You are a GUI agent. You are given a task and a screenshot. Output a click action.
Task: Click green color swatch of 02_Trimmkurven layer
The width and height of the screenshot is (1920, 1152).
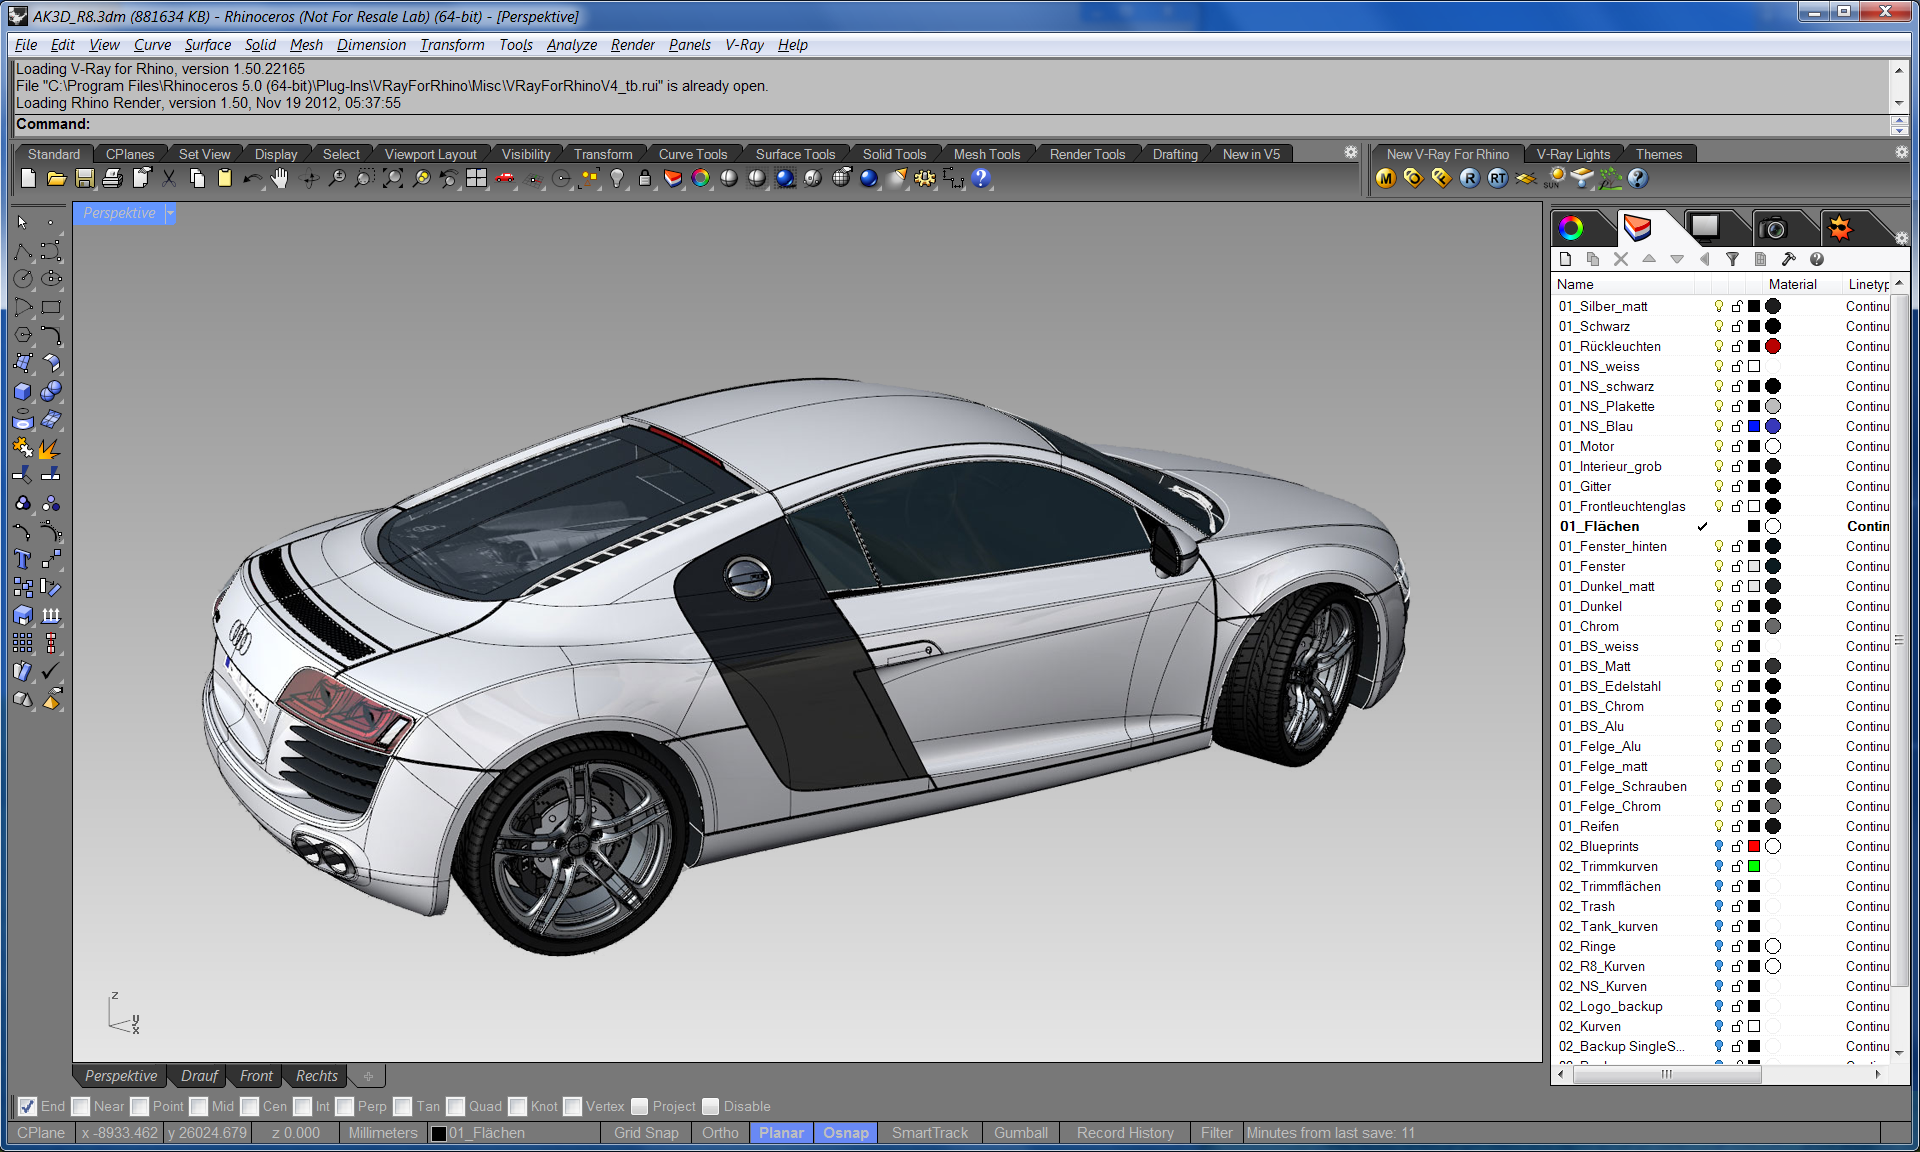point(1754,866)
